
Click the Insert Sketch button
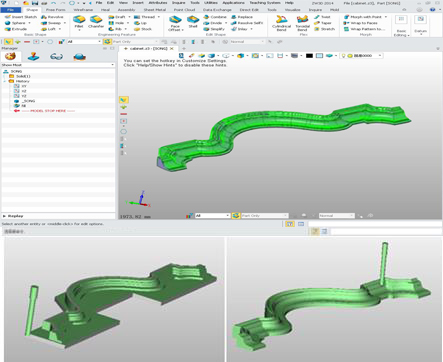coord(21,17)
